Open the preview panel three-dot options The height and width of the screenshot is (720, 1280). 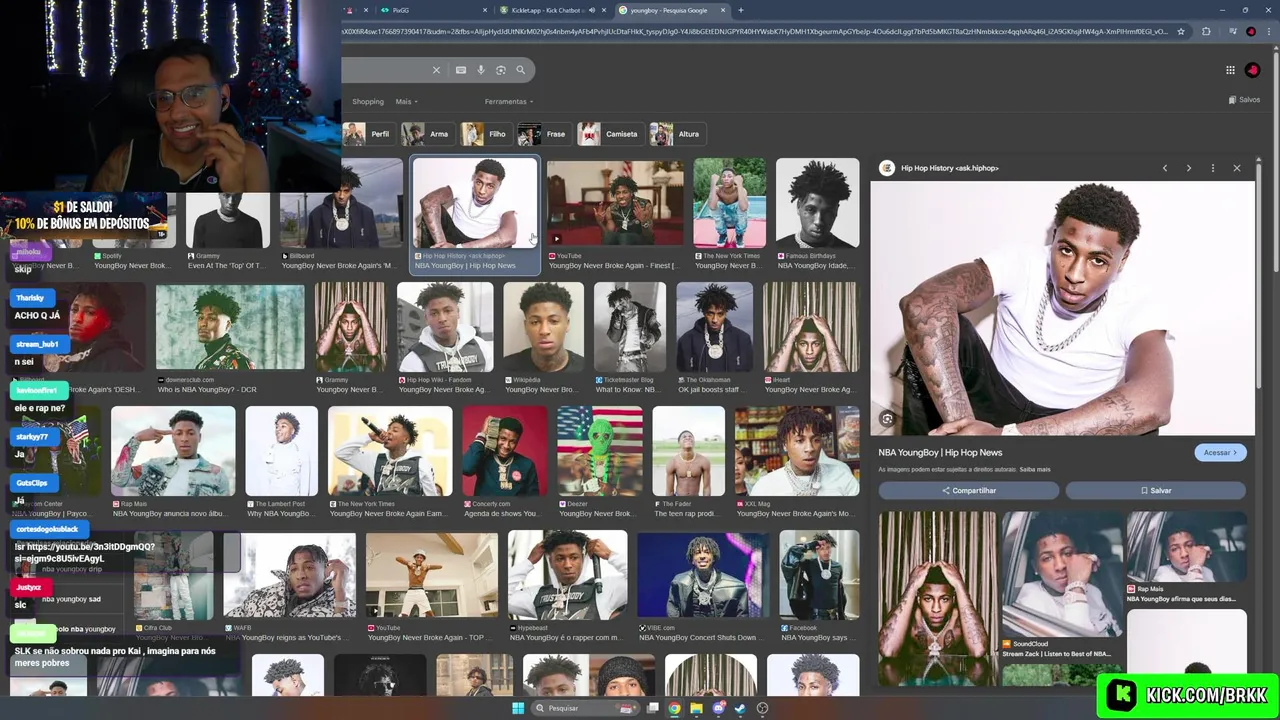[x=1213, y=168]
